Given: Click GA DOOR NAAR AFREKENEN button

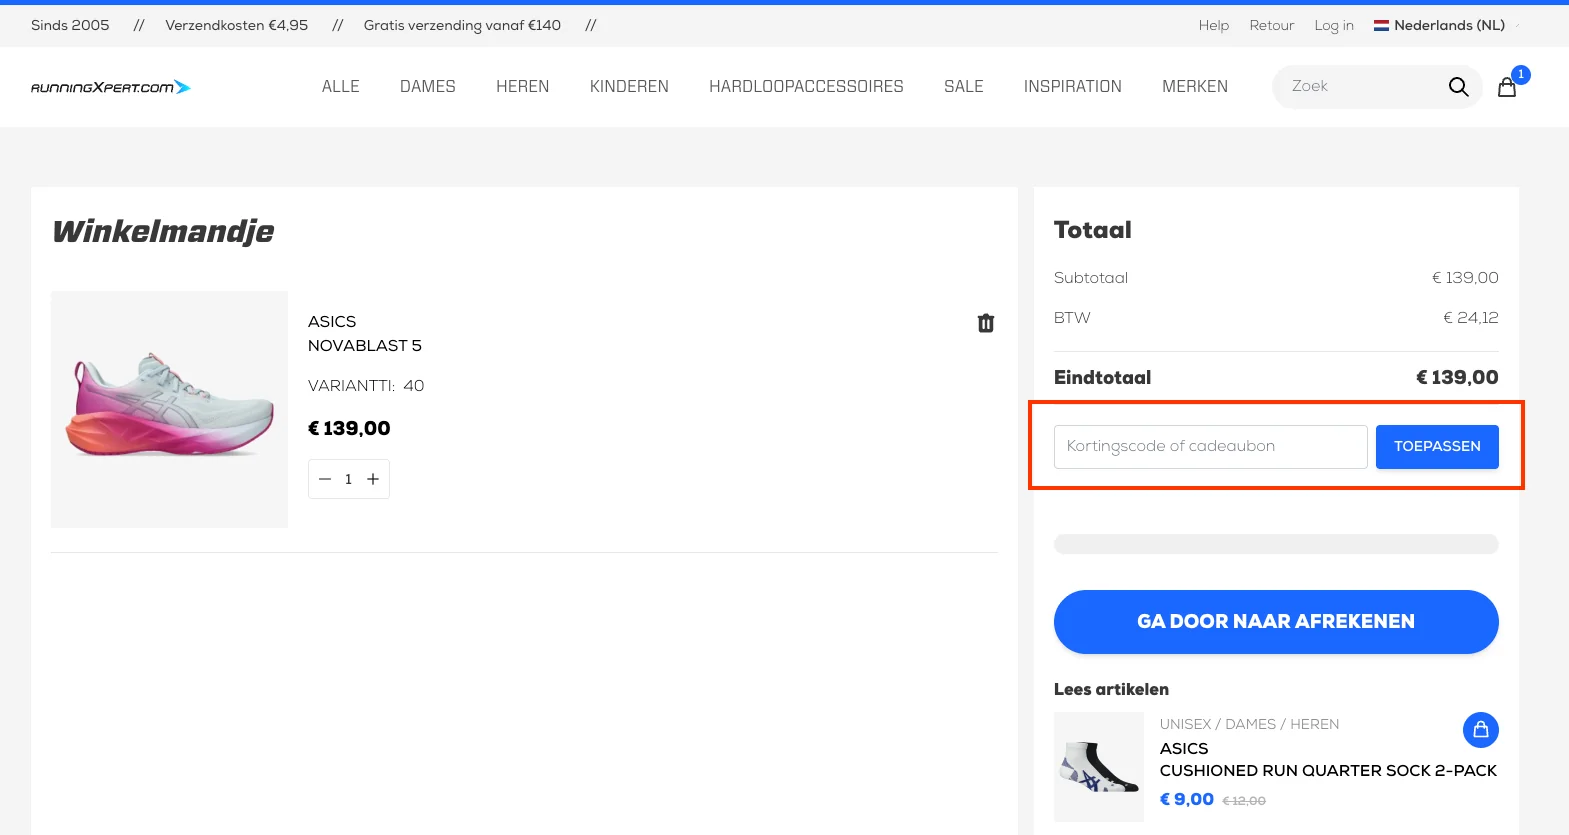Looking at the screenshot, I should (1276, 622).
